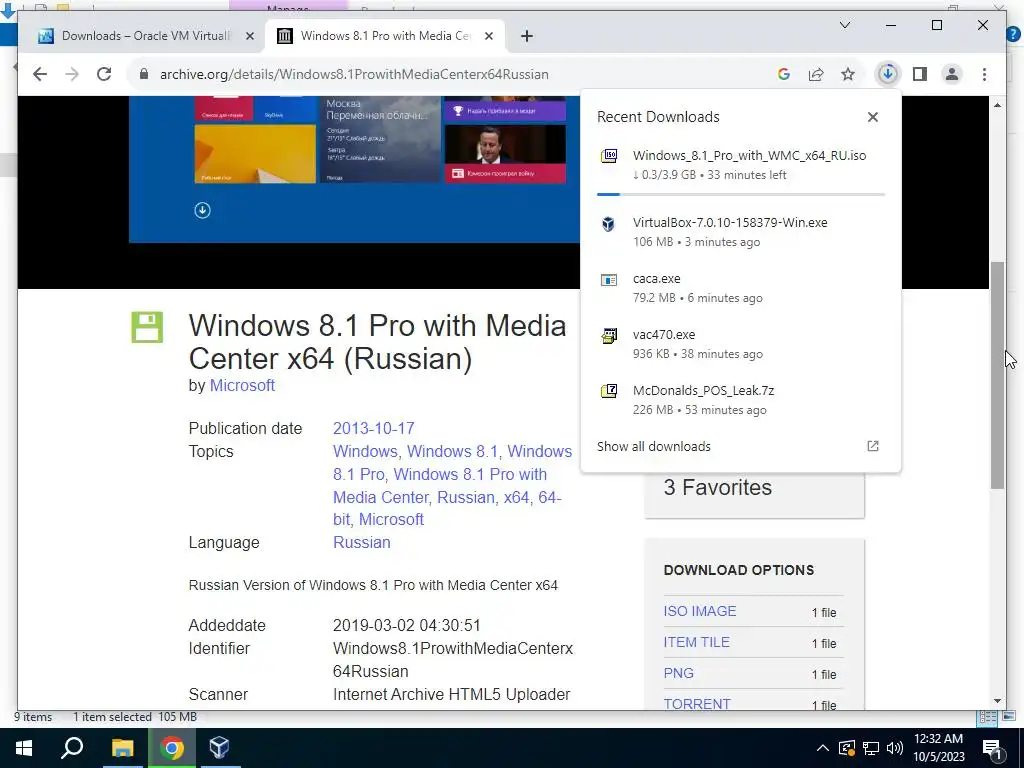
Task: Click the 3 Favorites box
Action: (x=754, y=495)
